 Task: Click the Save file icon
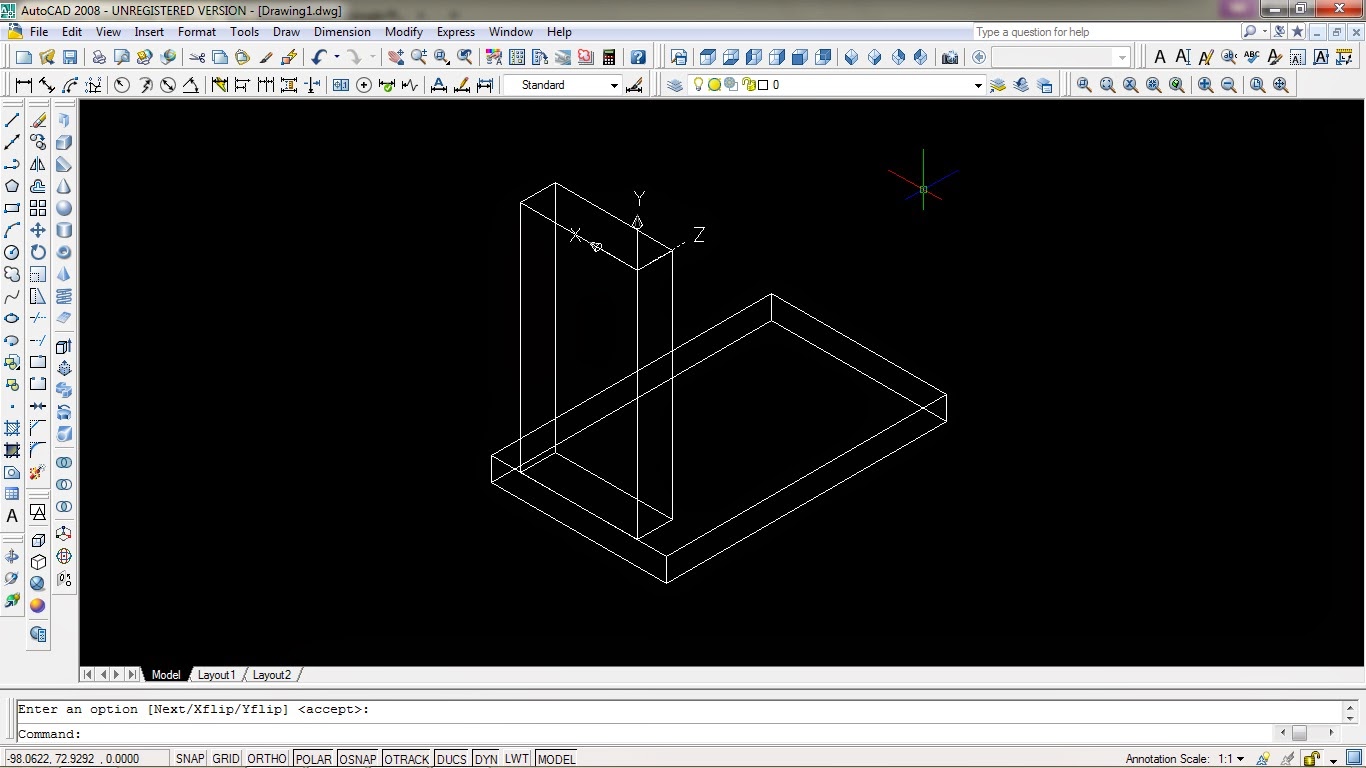(70, 58)
